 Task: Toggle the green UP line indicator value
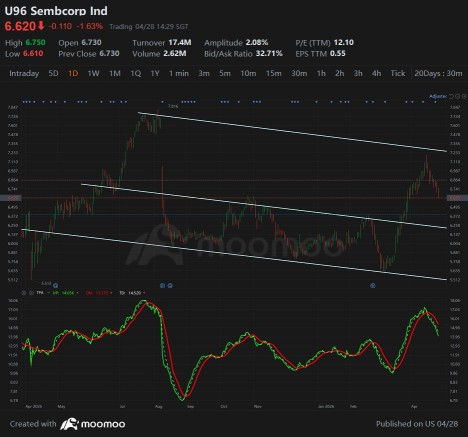tap(65, 293)
